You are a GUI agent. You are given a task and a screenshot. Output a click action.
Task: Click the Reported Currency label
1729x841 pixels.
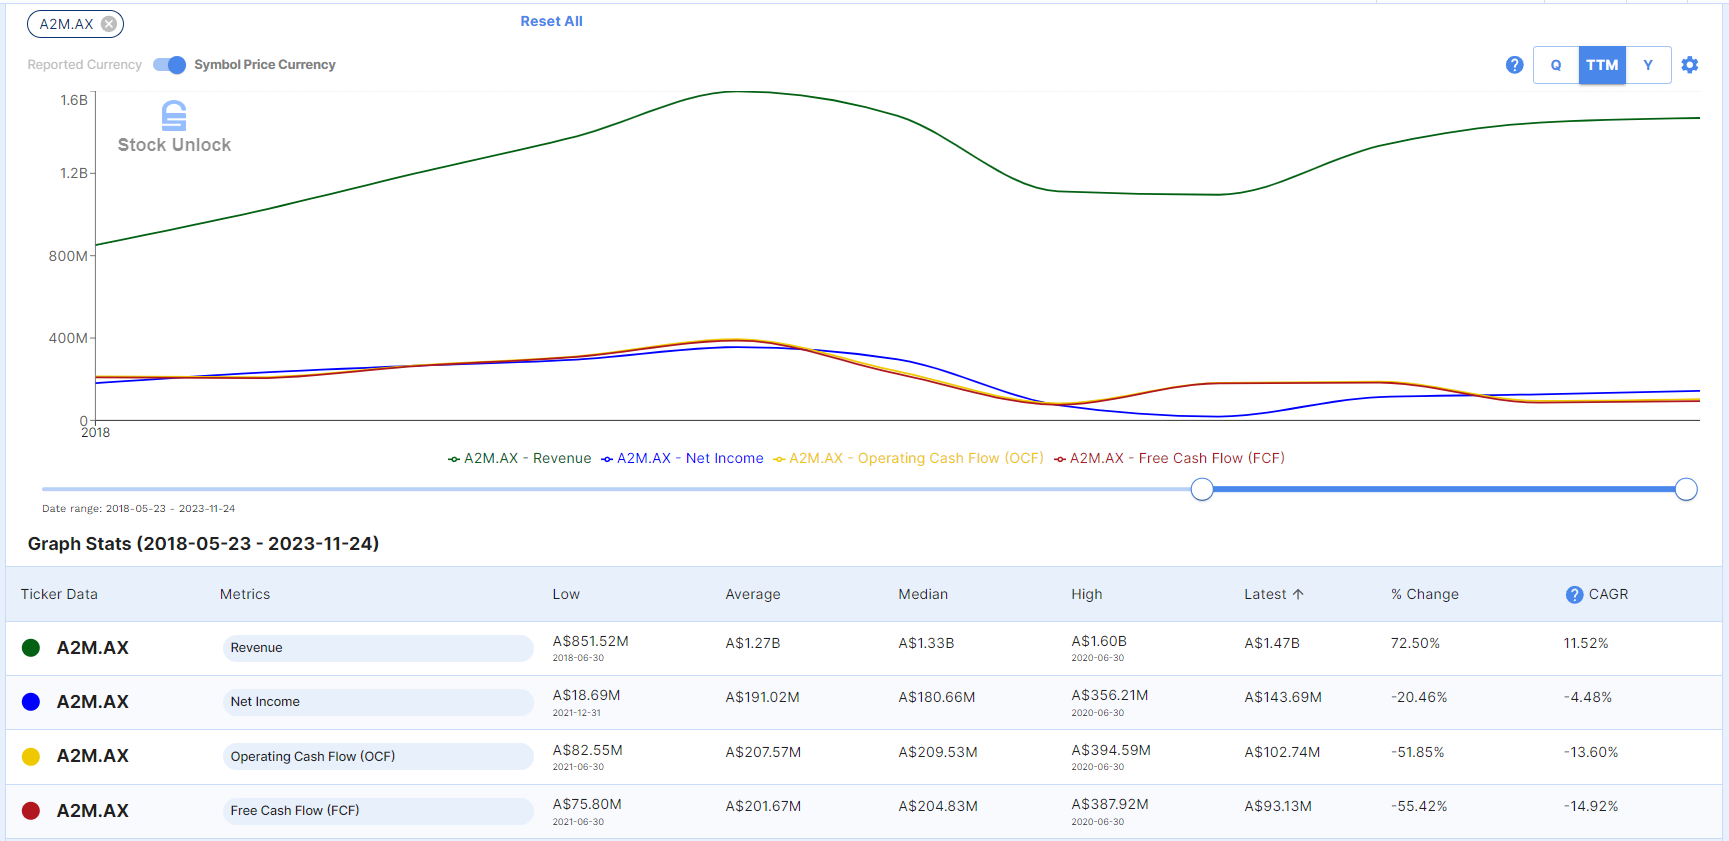(84, 65)
